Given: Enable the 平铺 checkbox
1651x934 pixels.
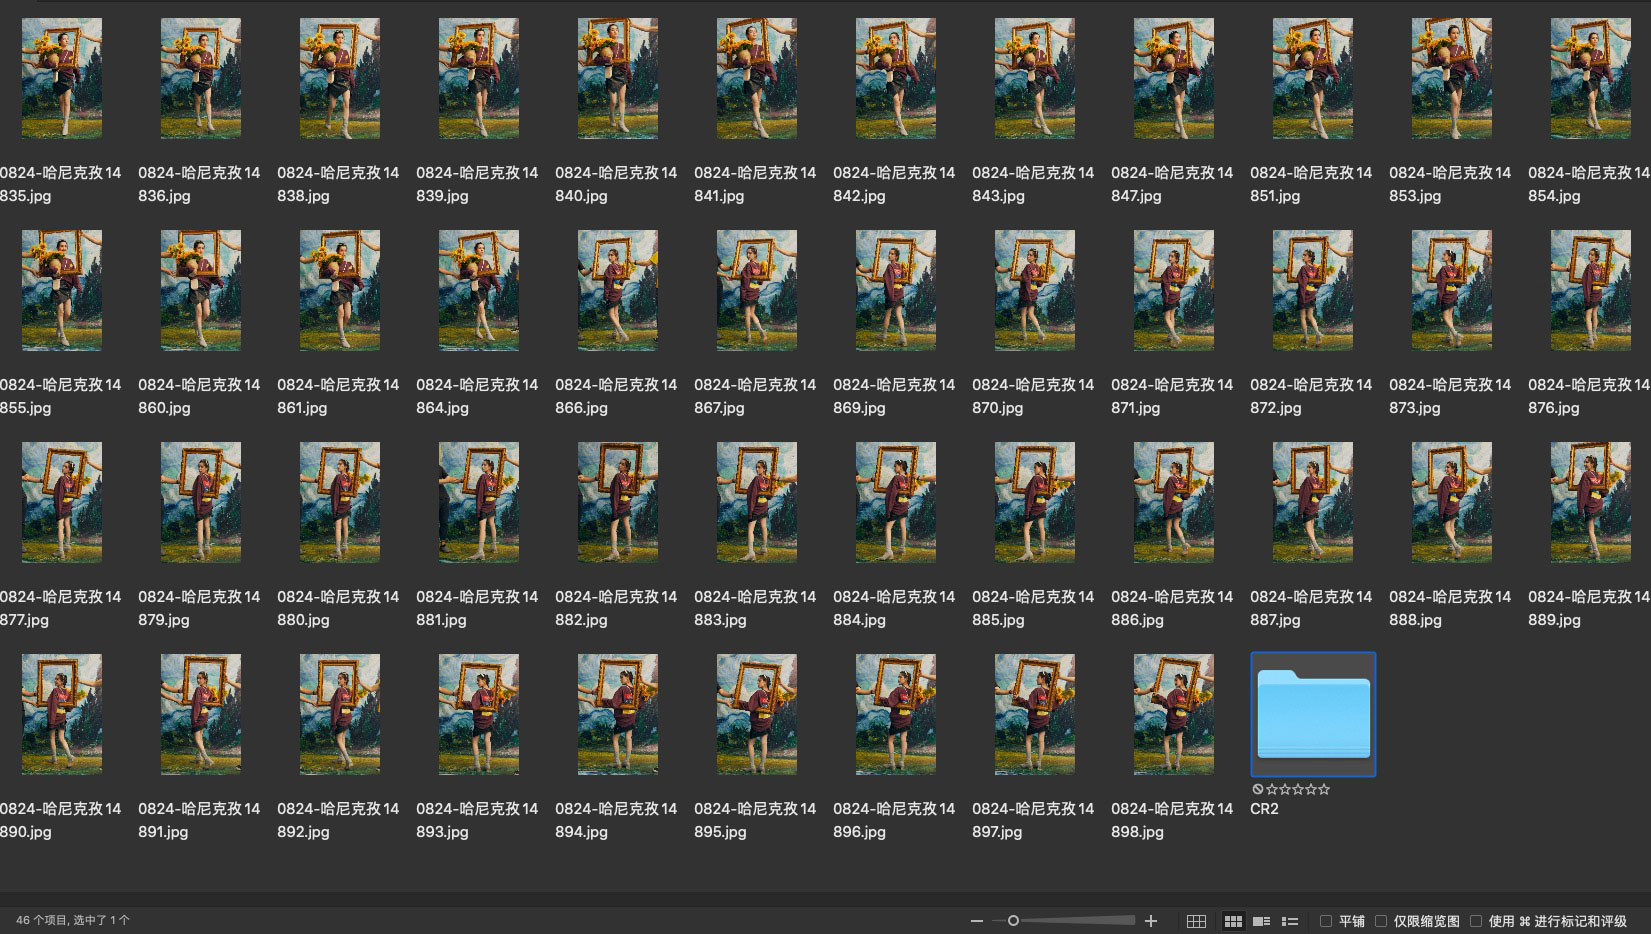Looking at the screenshot, I should point(1326,921).
